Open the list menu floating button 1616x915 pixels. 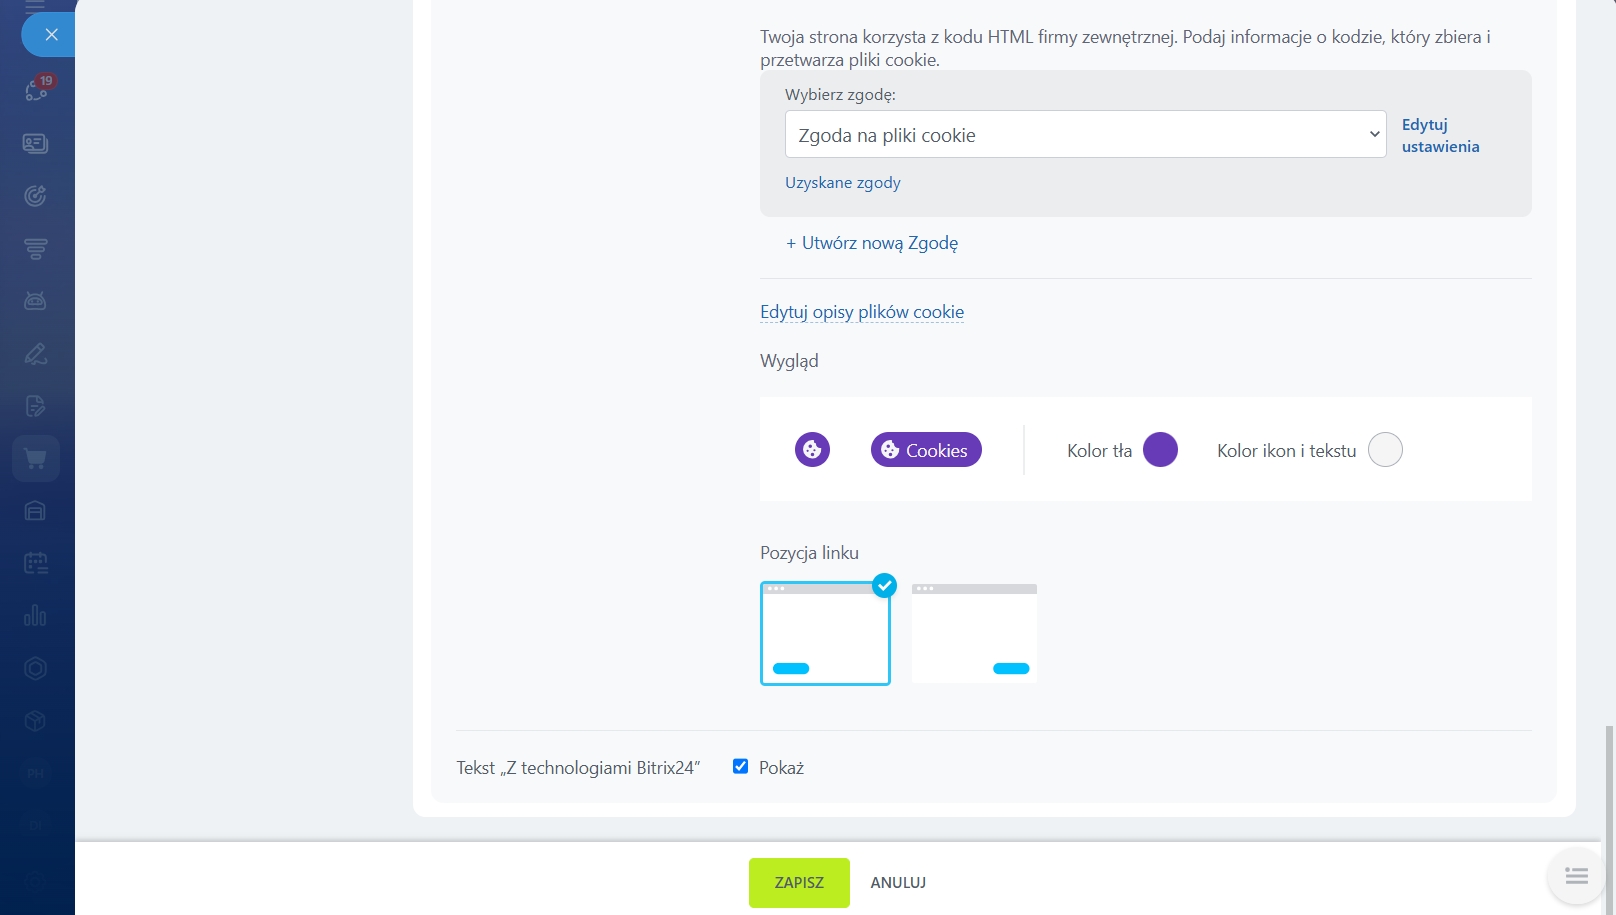pyautogui.click(x=1576, y=877)
